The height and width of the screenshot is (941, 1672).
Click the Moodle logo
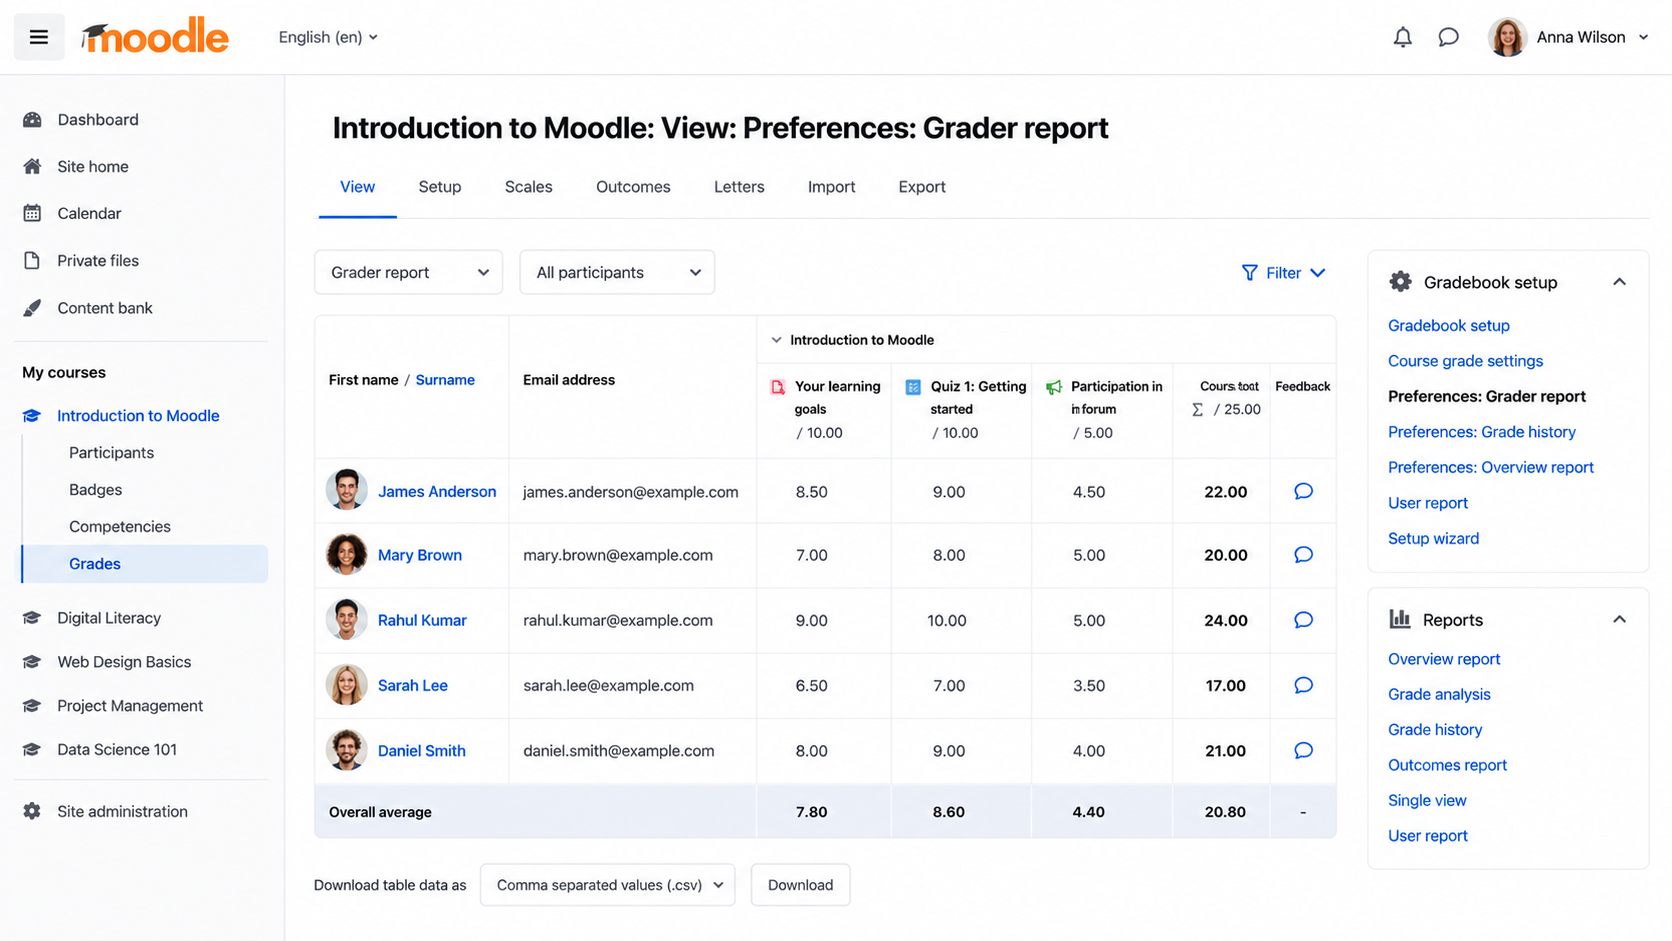point(155,37)
